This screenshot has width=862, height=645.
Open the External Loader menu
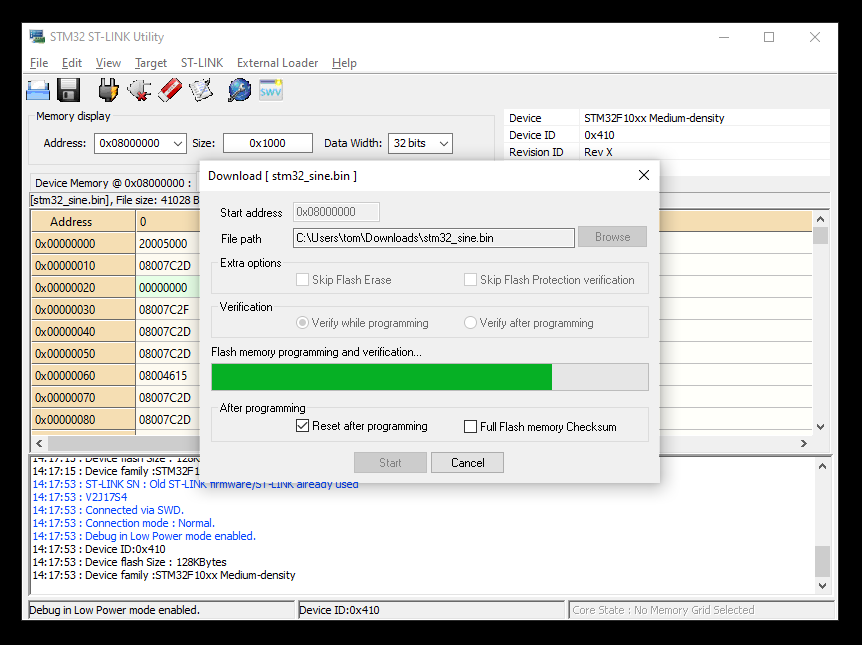coord(277,63)
